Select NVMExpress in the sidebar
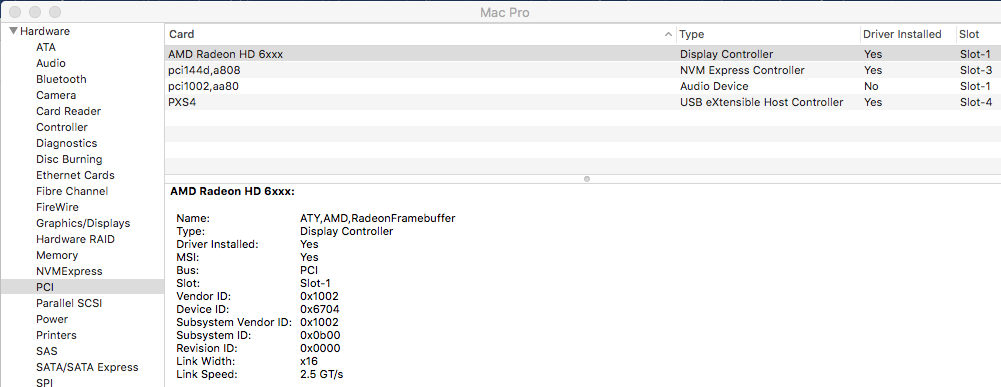This screenshot has height=387, width=1001. pyautogui.click(x=69, y=271)
